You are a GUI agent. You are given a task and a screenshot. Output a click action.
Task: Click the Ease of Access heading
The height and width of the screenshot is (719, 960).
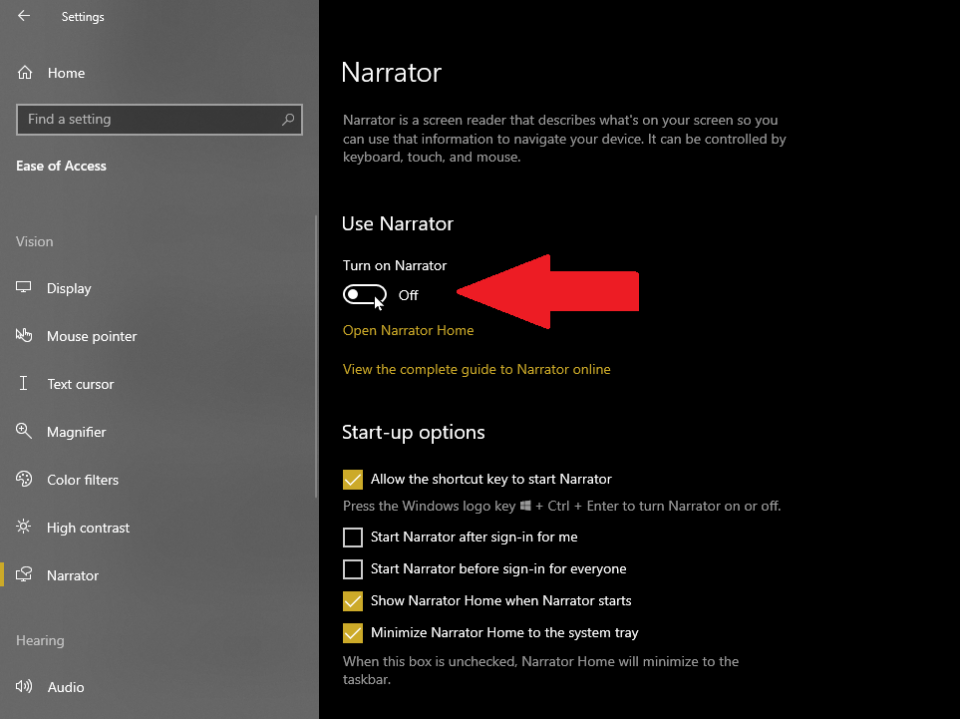tap(61, 166)
